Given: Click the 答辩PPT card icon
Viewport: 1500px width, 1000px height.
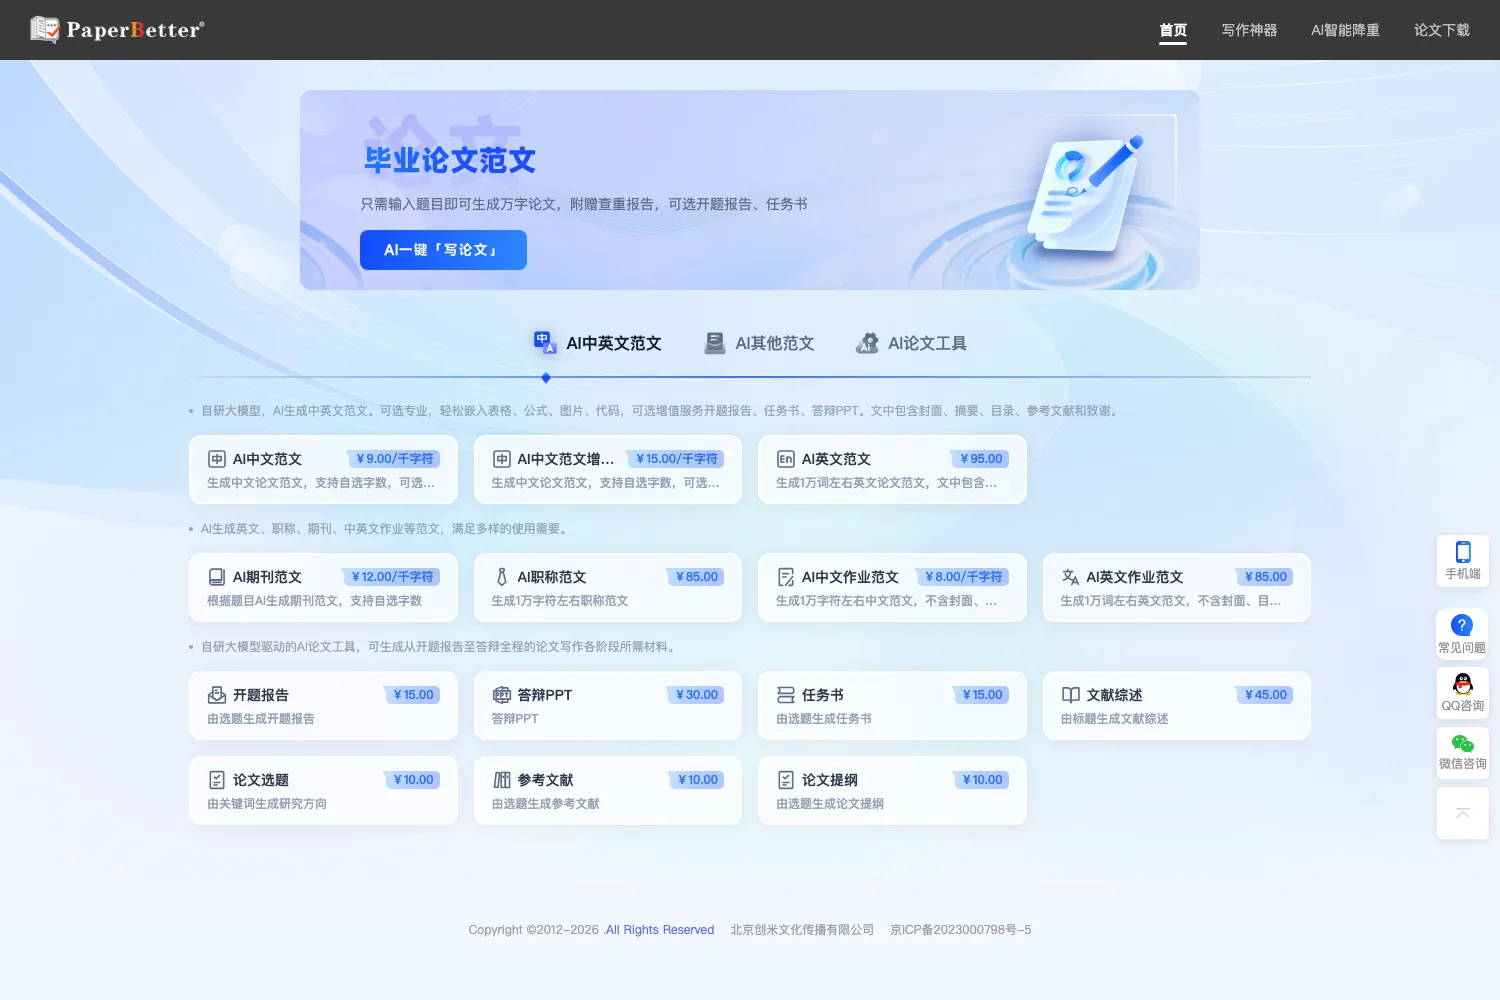Looking at the screenshot, I should point(501,695).
